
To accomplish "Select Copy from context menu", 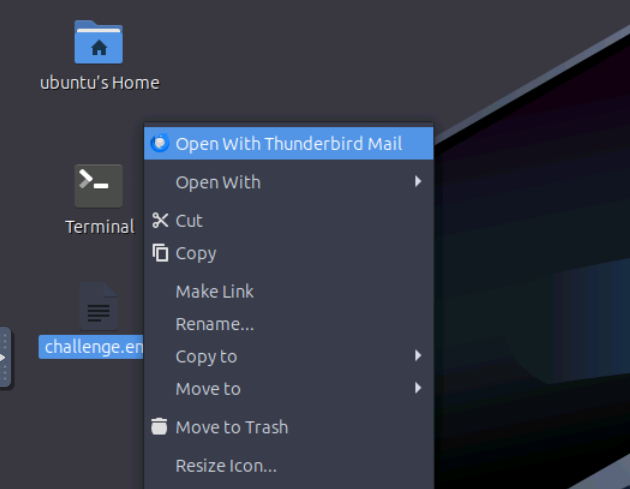I will point(288,253).
